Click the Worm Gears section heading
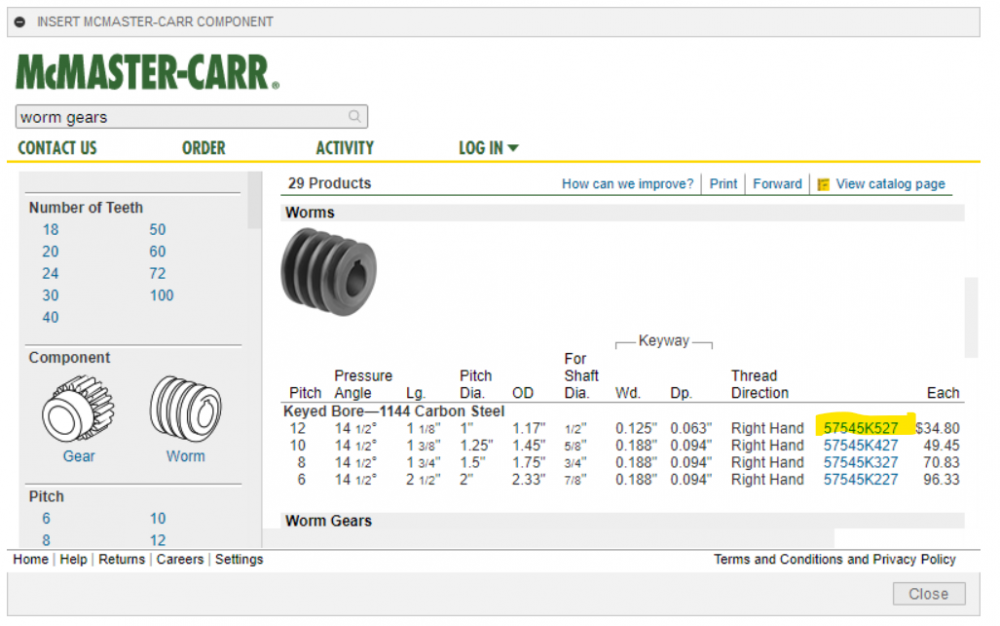The width and height of the screenshot is (1000, 626). tap(328, 521)
